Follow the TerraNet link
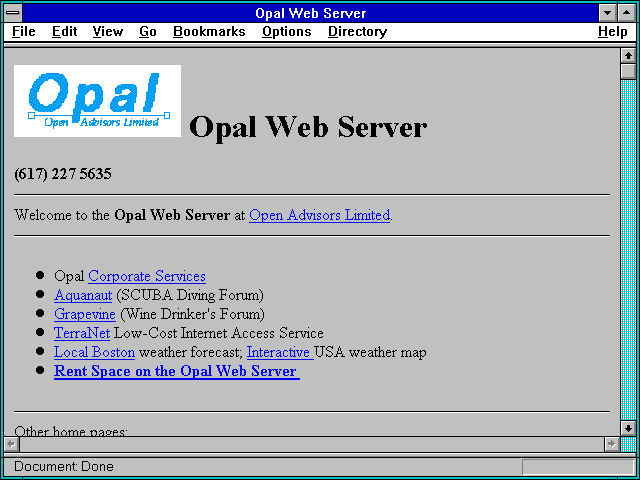The width and height of the screenshot is (640, 480). coord(82,333)
